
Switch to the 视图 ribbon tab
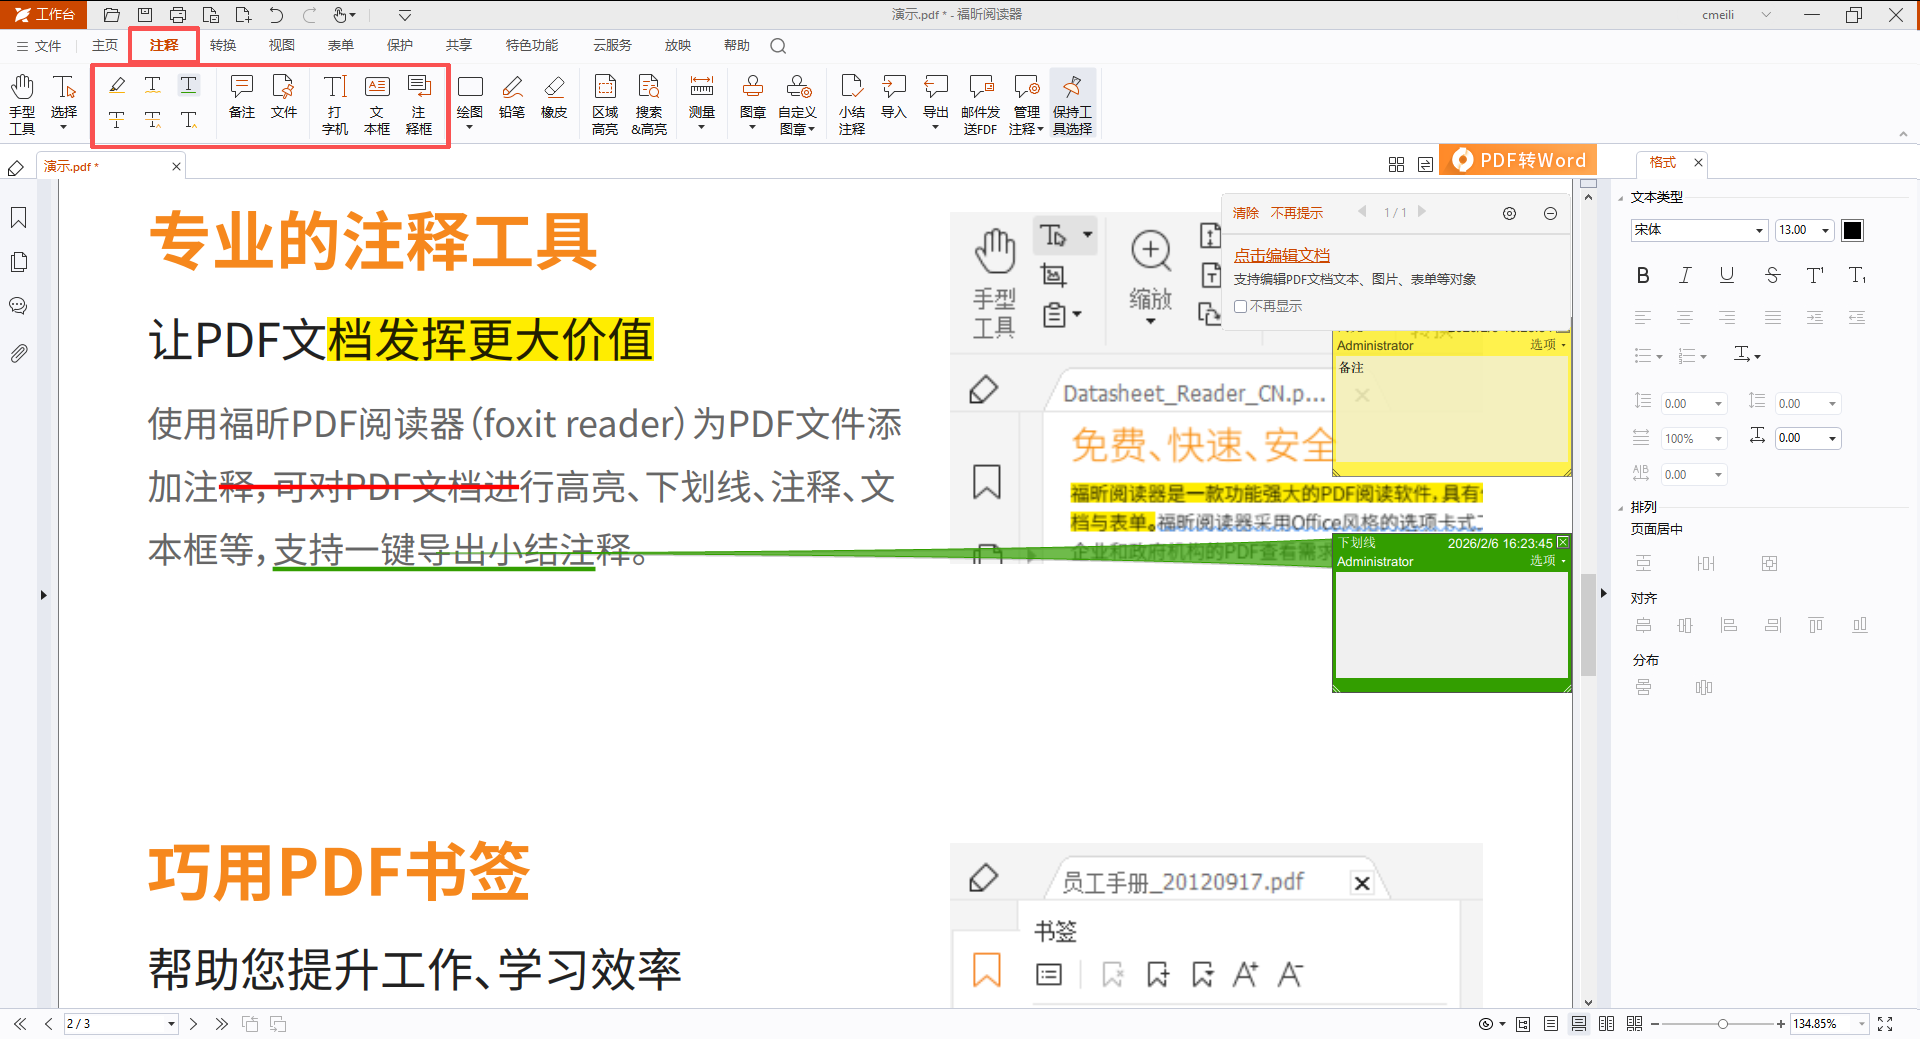pos(281,45)
